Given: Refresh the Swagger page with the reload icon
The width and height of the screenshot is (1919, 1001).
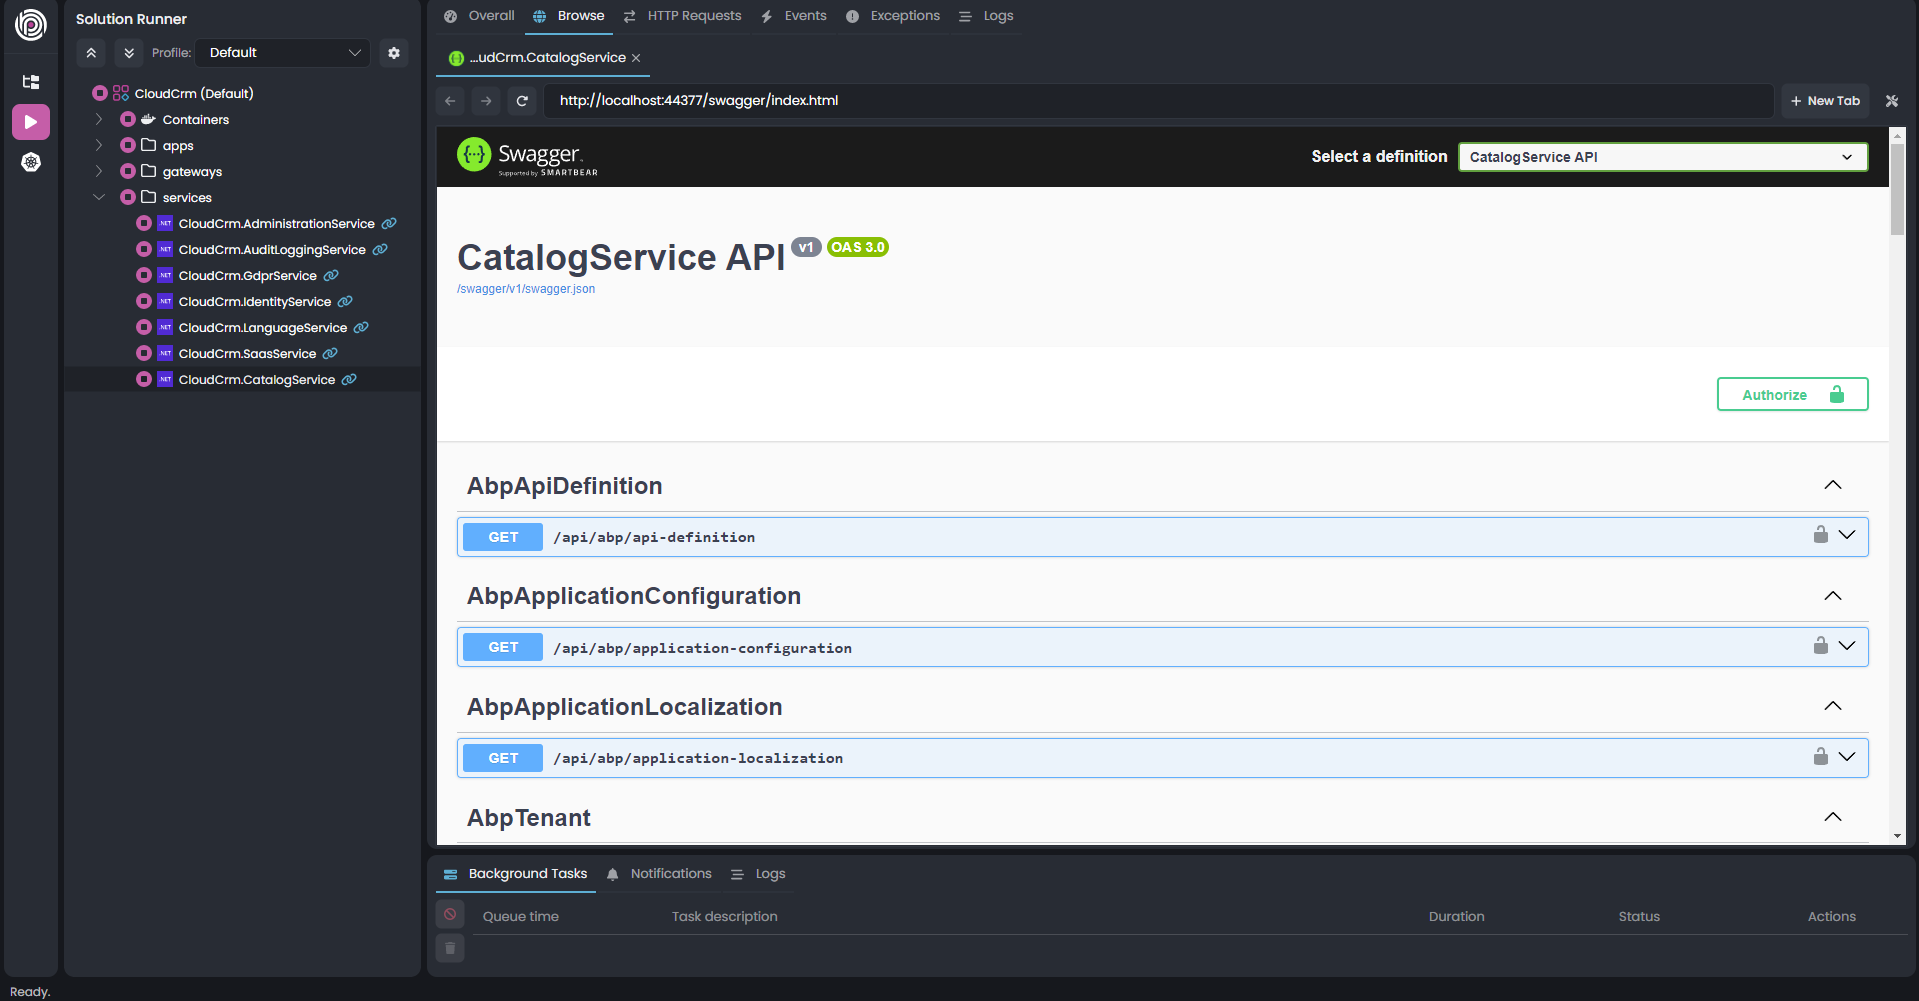Looking at the screenshot, I should point(522,100).
